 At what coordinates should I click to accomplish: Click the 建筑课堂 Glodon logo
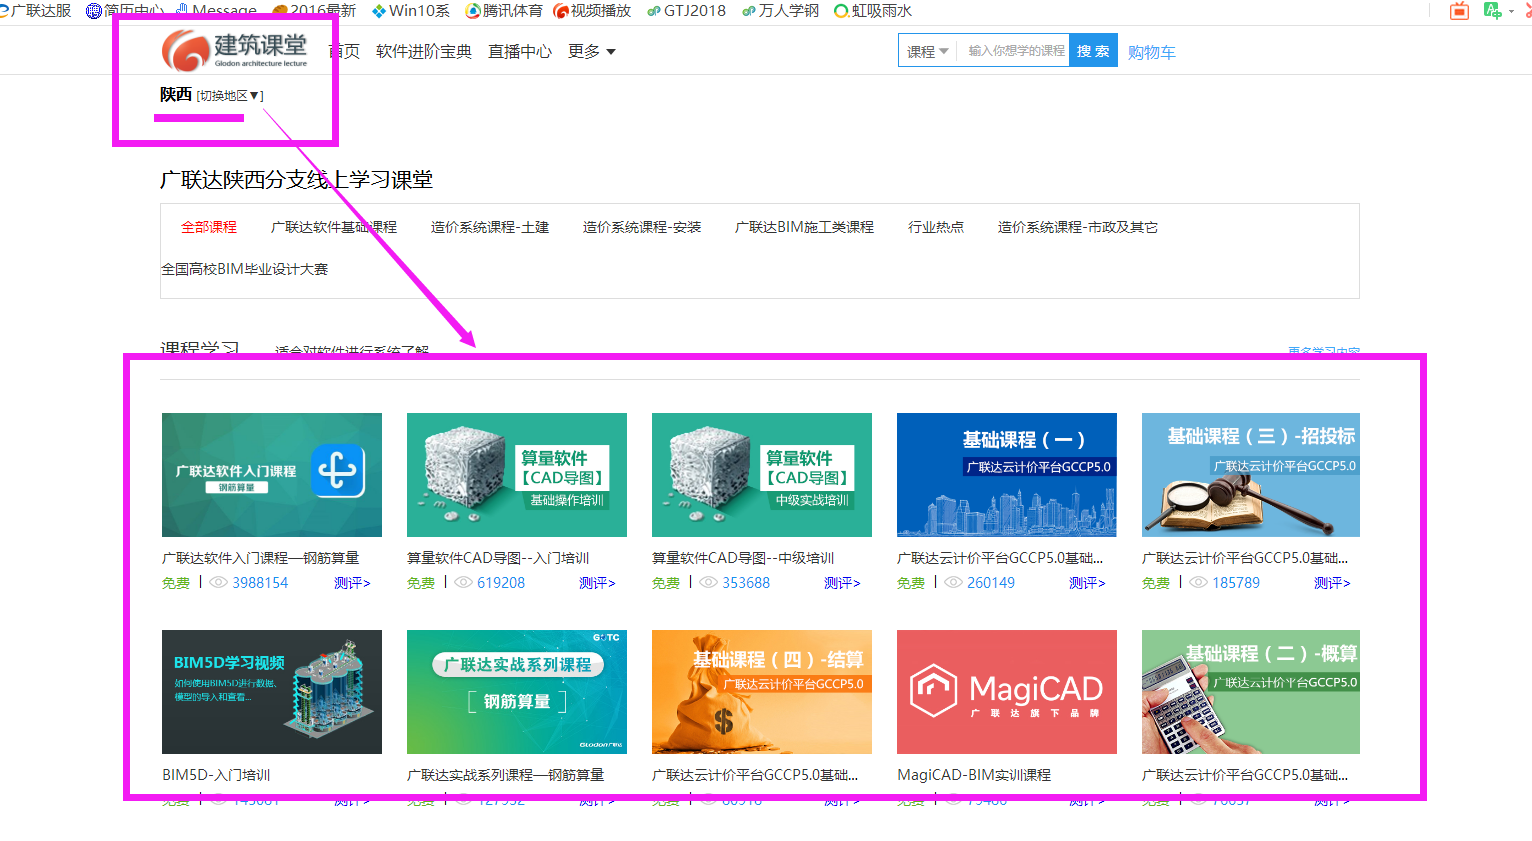click(235, 50)
